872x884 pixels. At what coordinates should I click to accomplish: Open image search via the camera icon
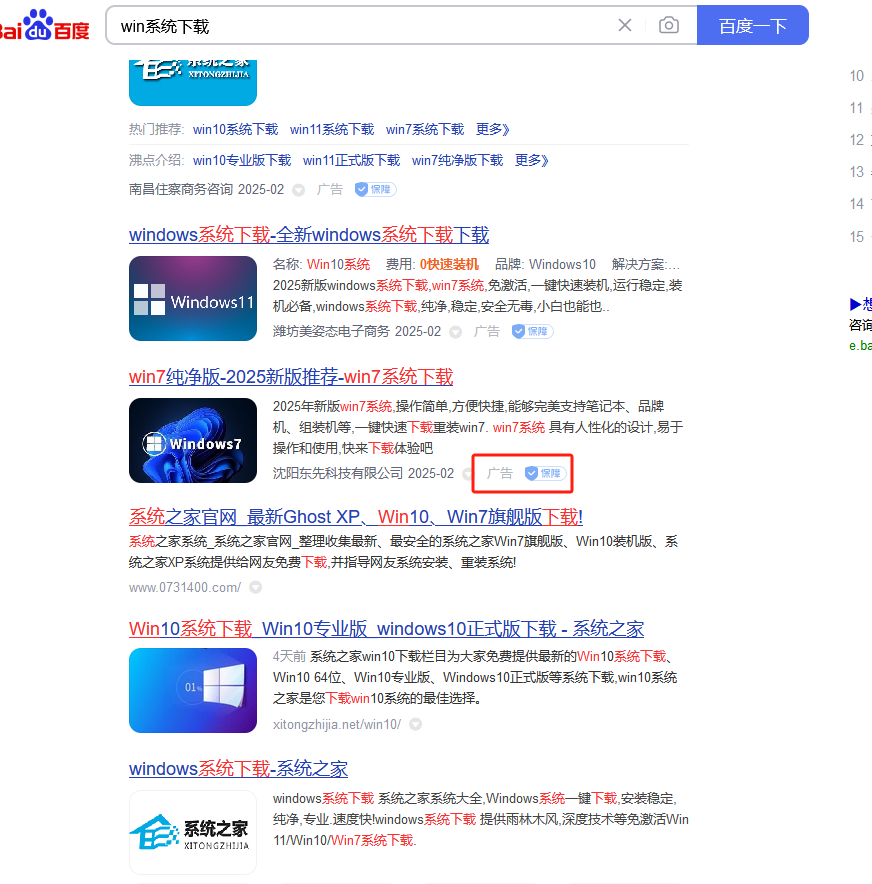click(x=669, y=25)
